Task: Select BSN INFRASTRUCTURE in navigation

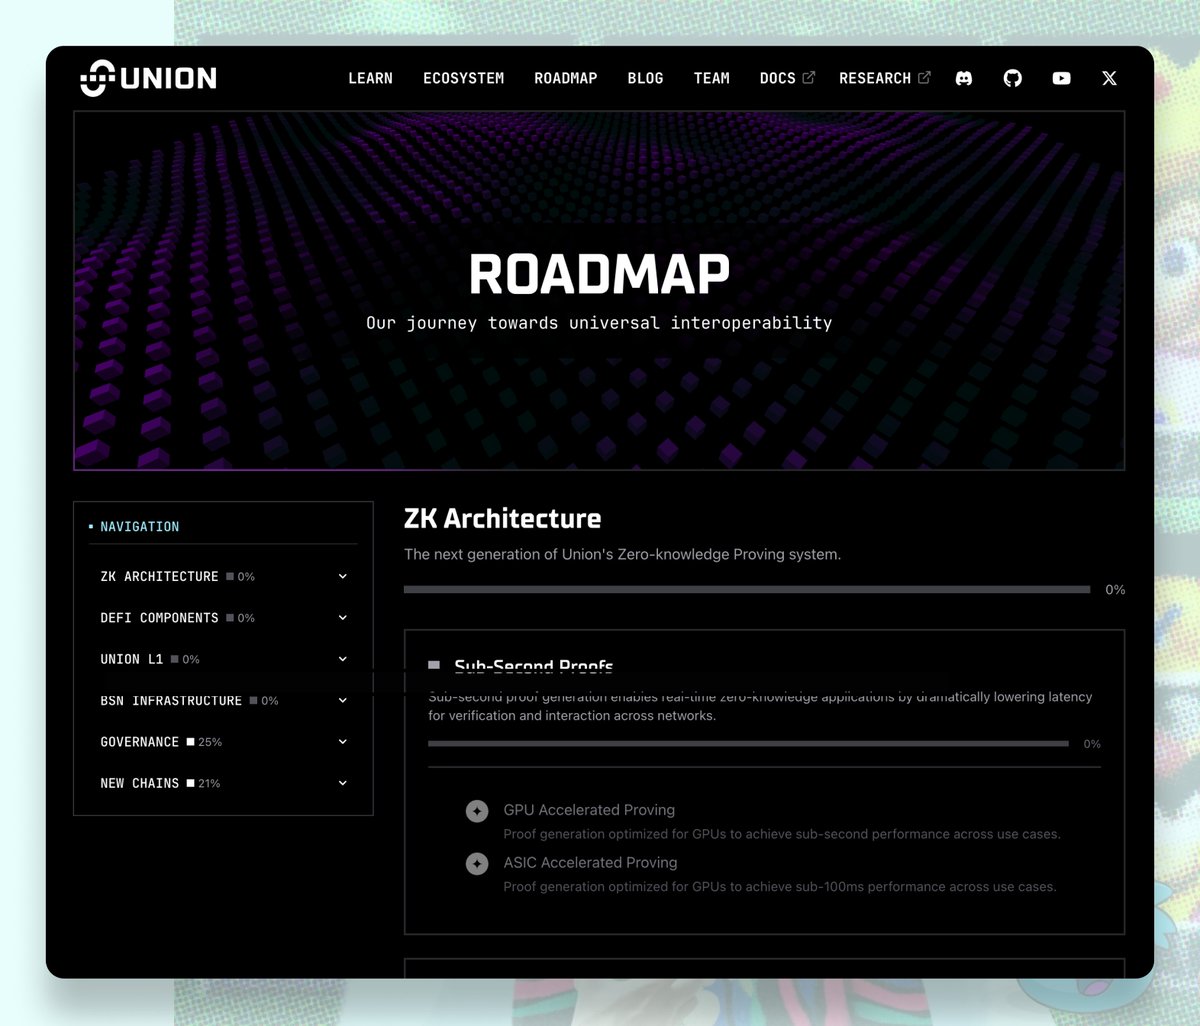Action: pos(171,700)
